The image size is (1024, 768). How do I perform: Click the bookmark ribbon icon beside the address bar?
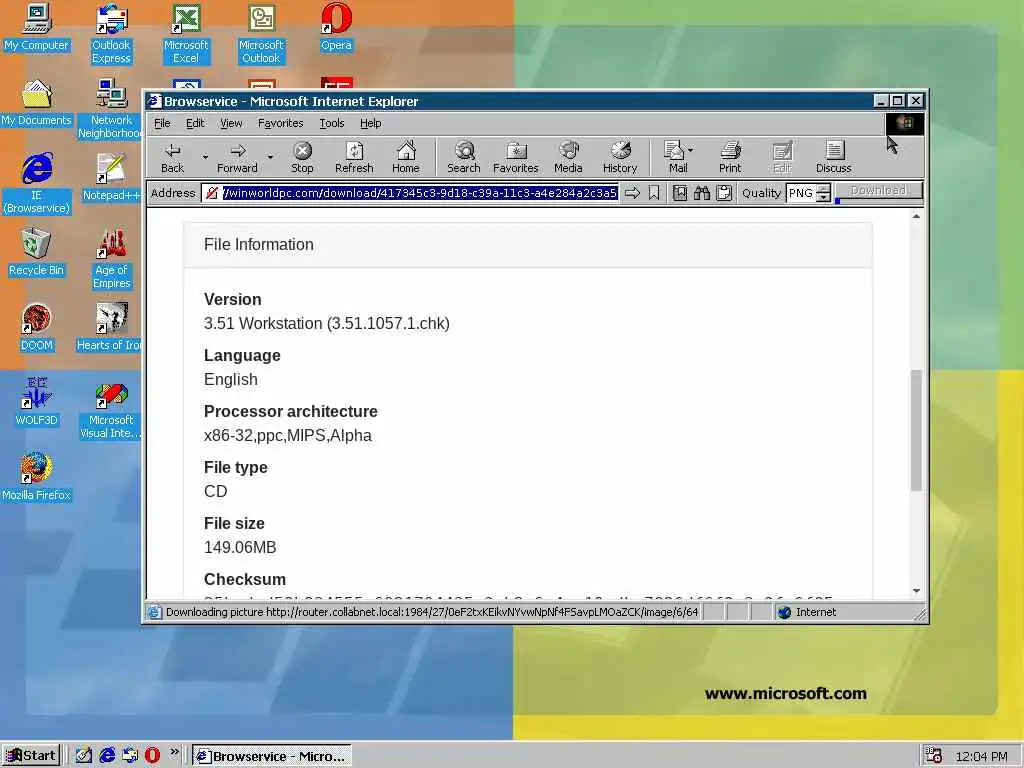tap(654, 193)
